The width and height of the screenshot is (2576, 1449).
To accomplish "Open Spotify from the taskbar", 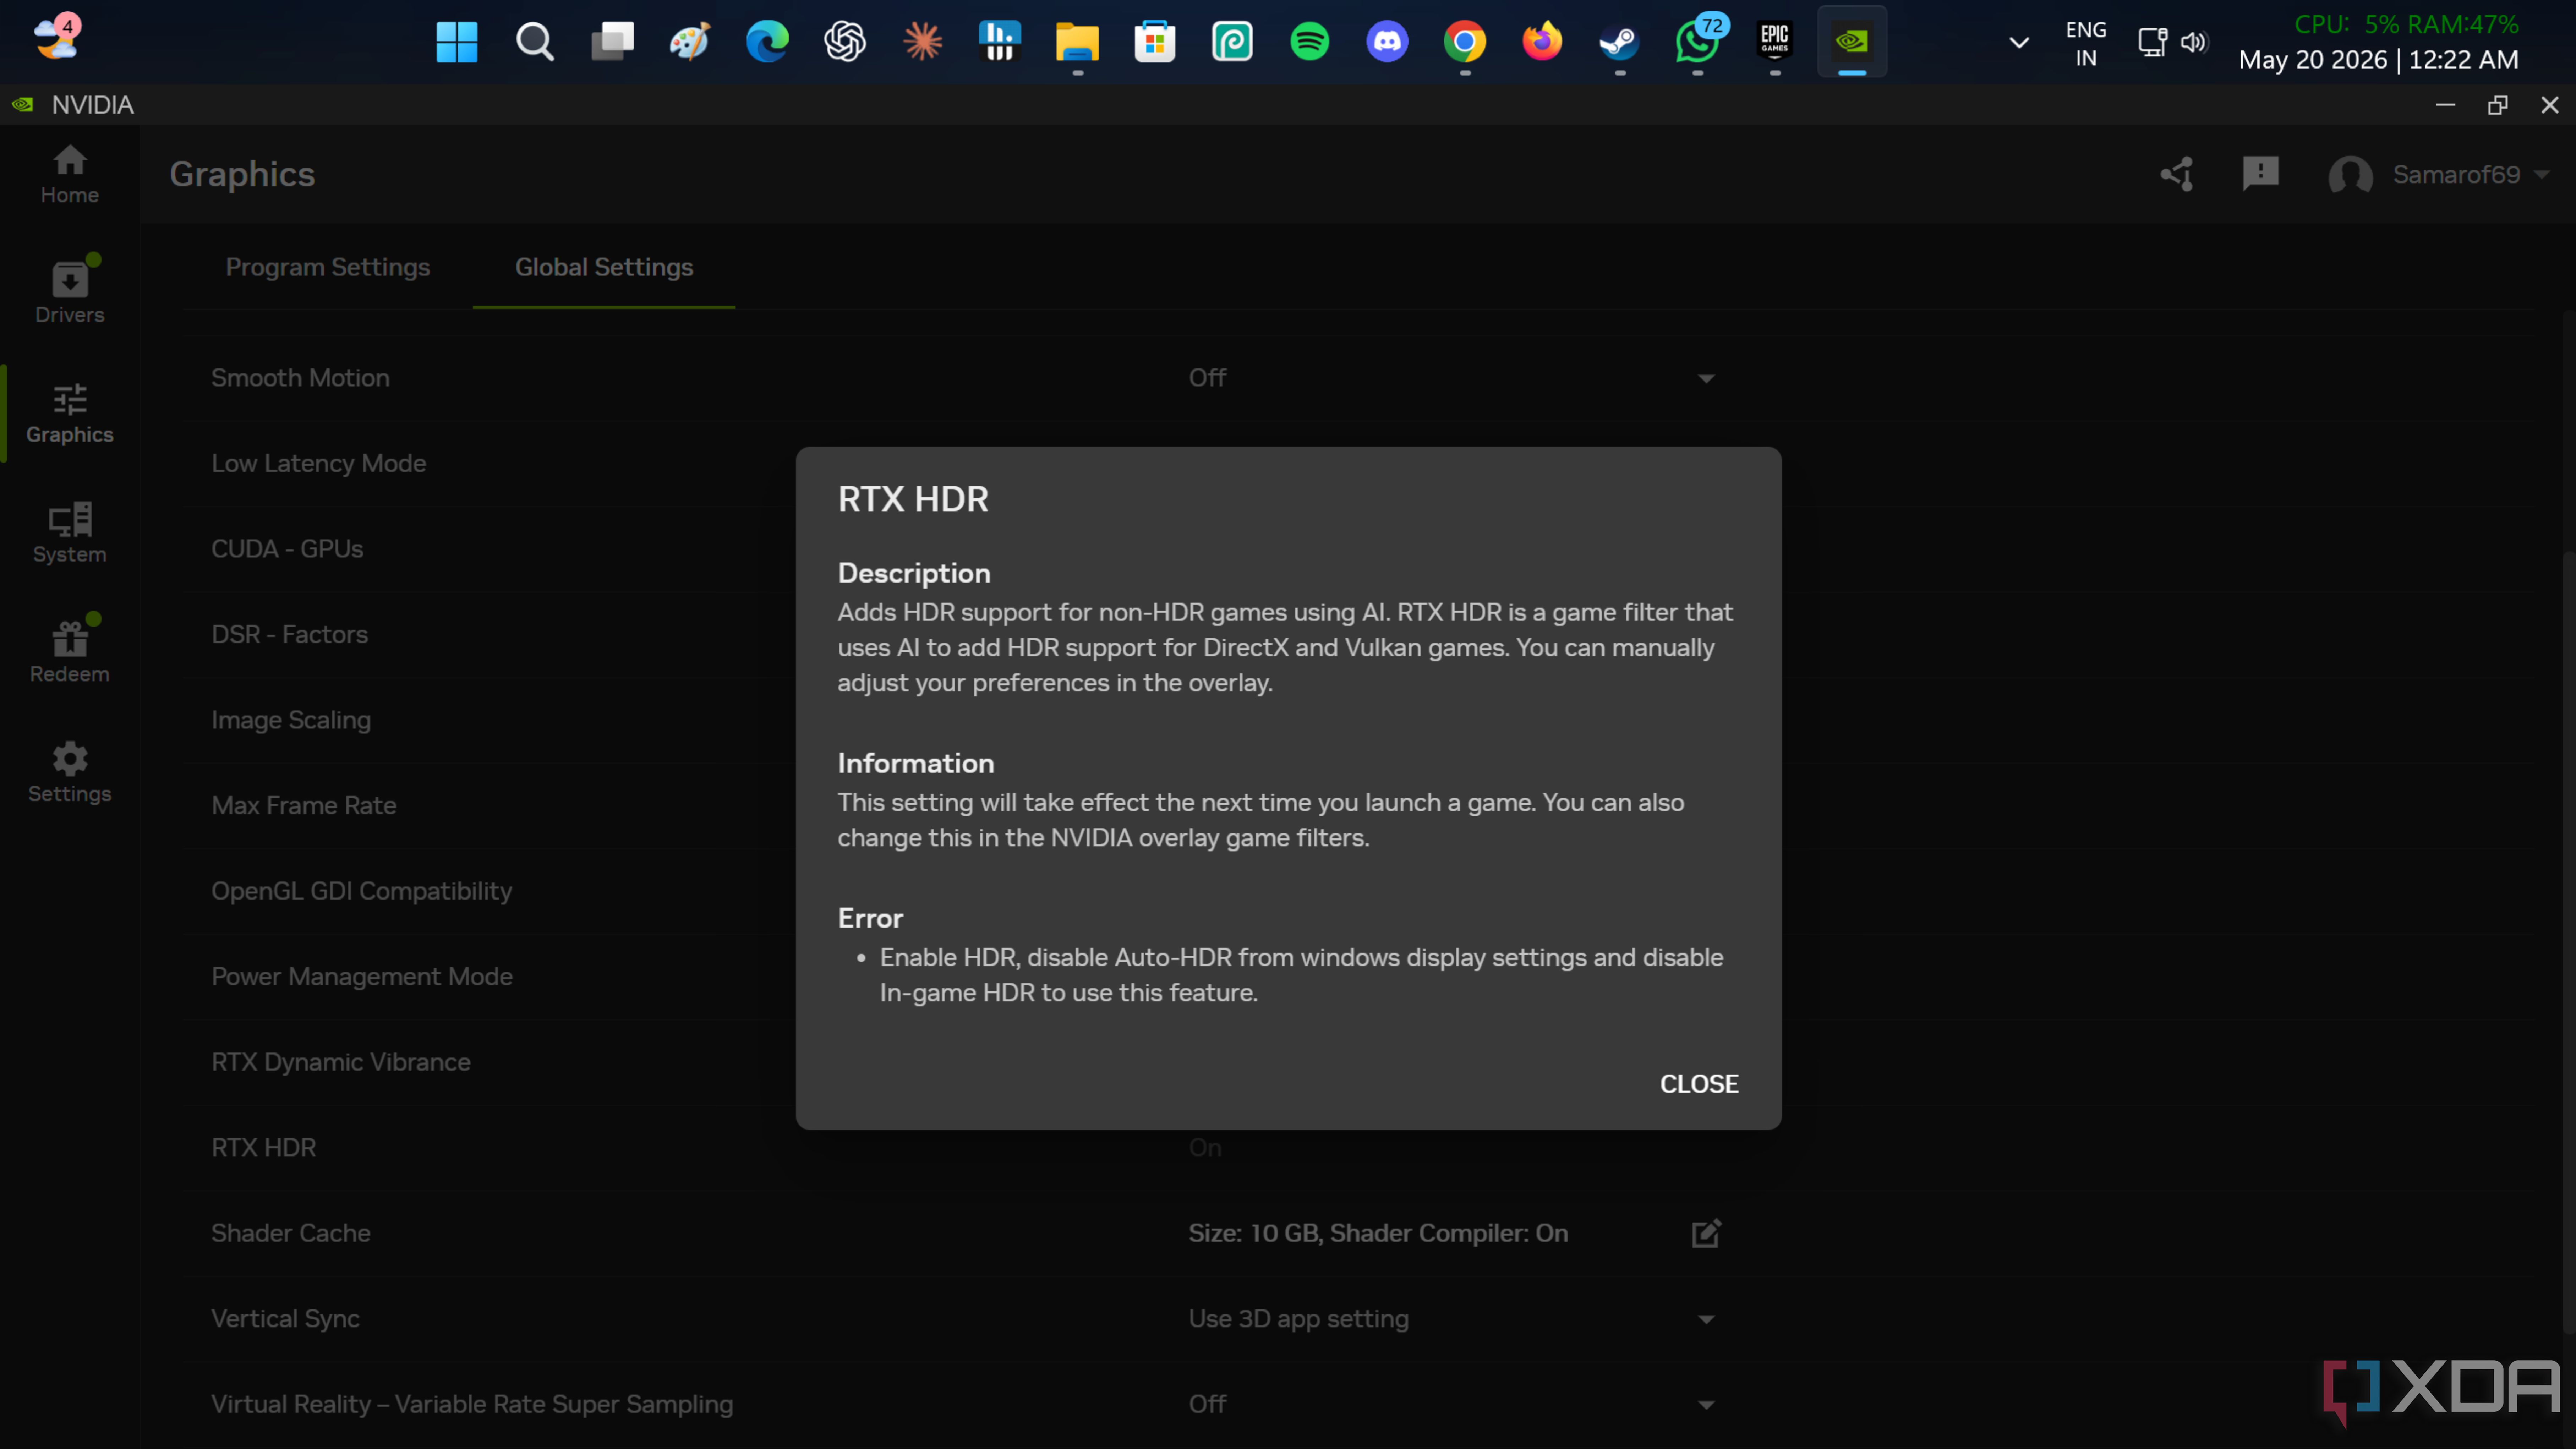I will 1309,42.
